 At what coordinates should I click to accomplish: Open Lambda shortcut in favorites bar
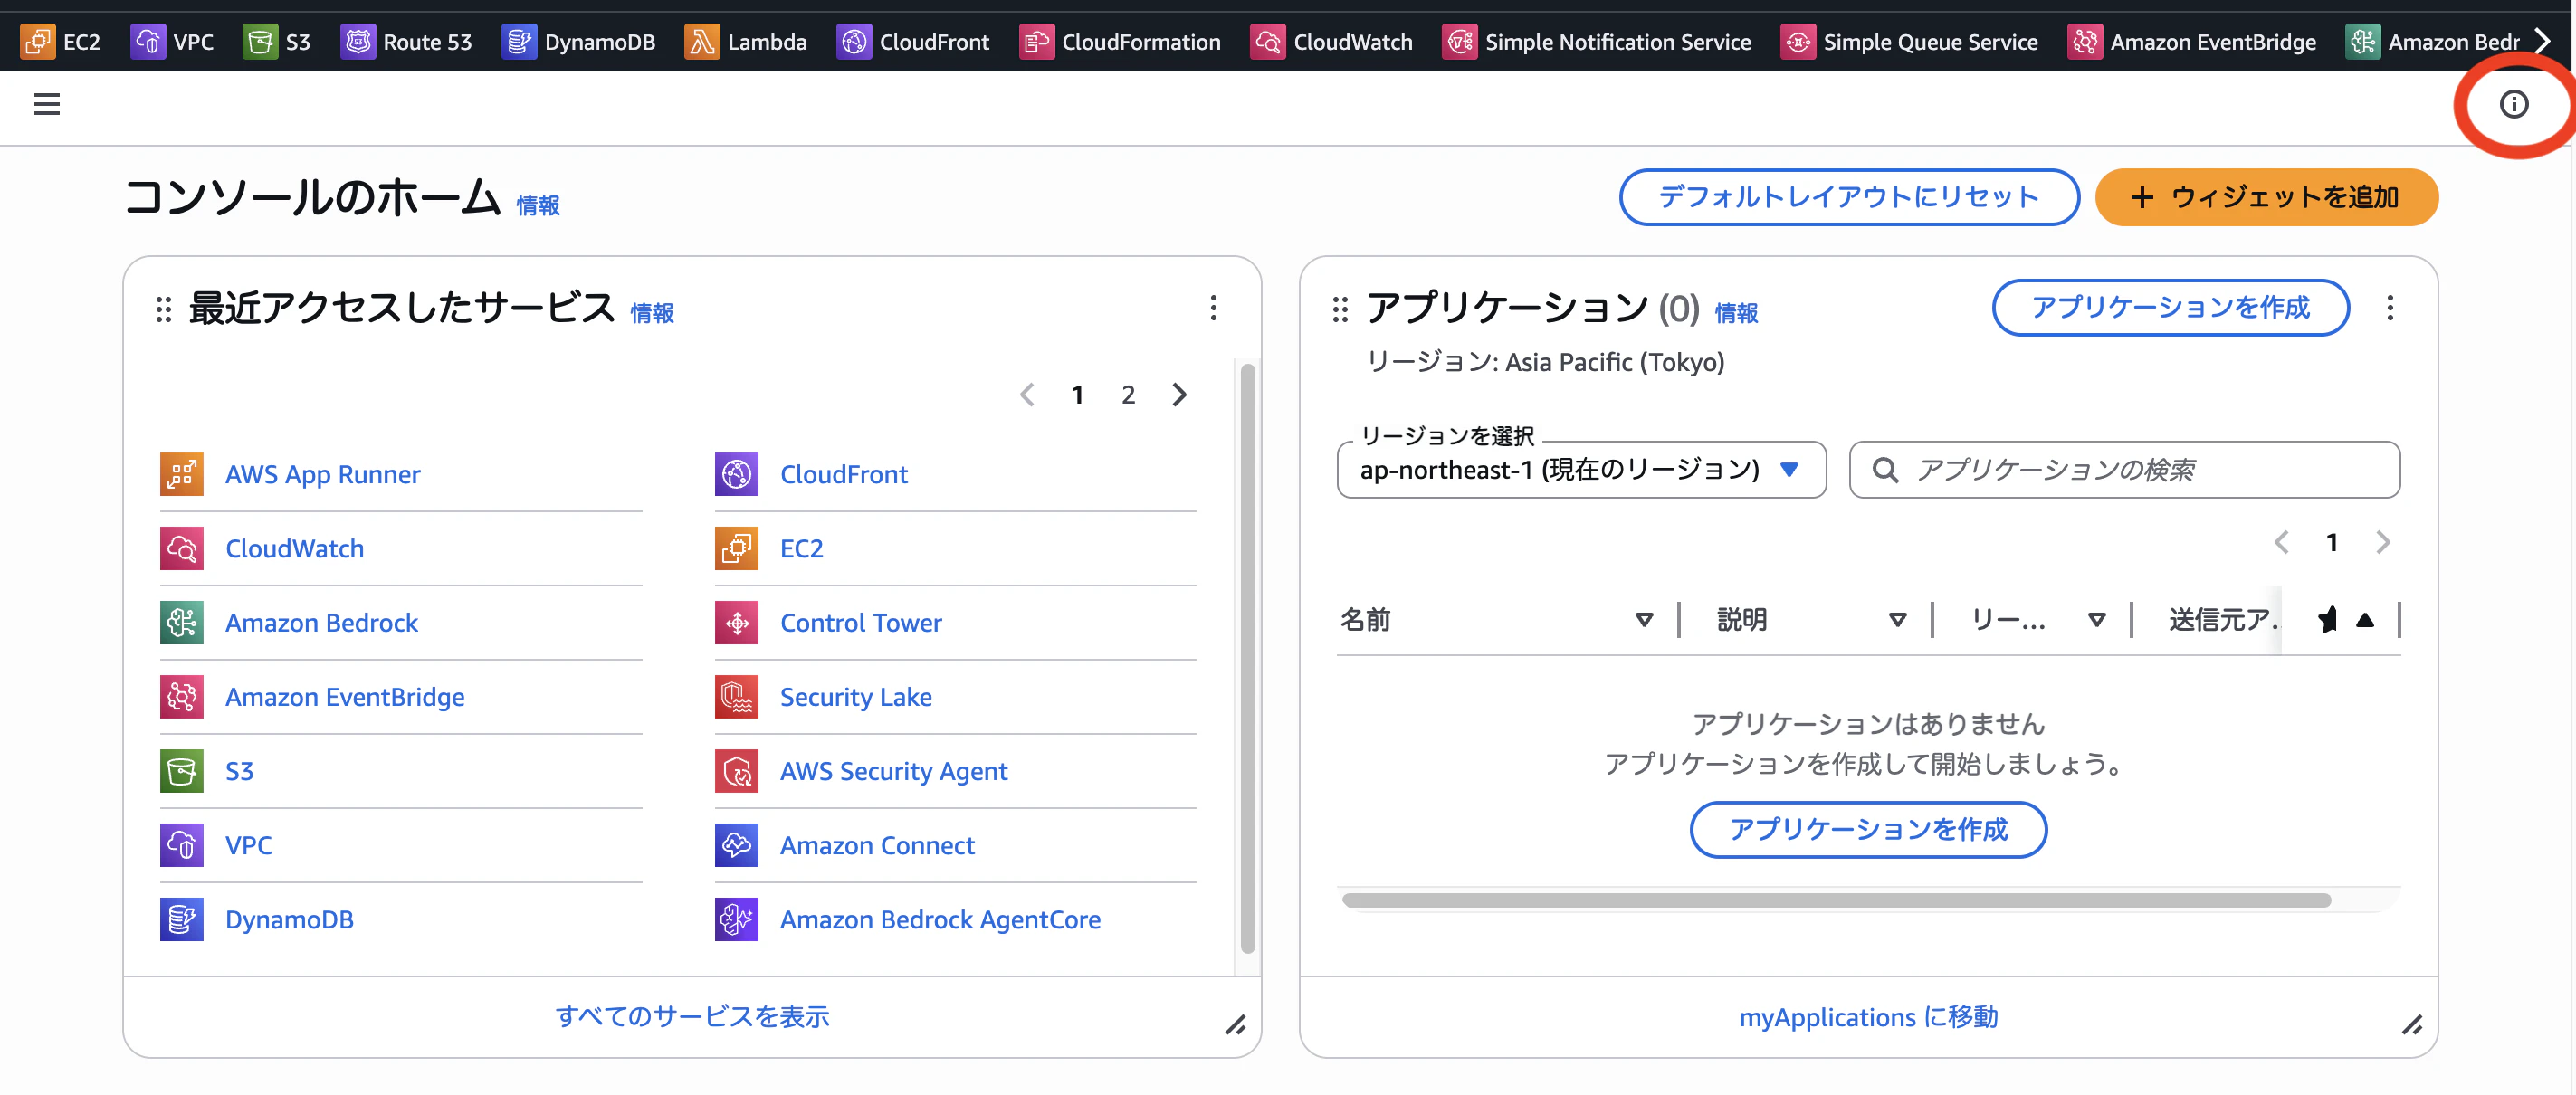coord(746,42)
